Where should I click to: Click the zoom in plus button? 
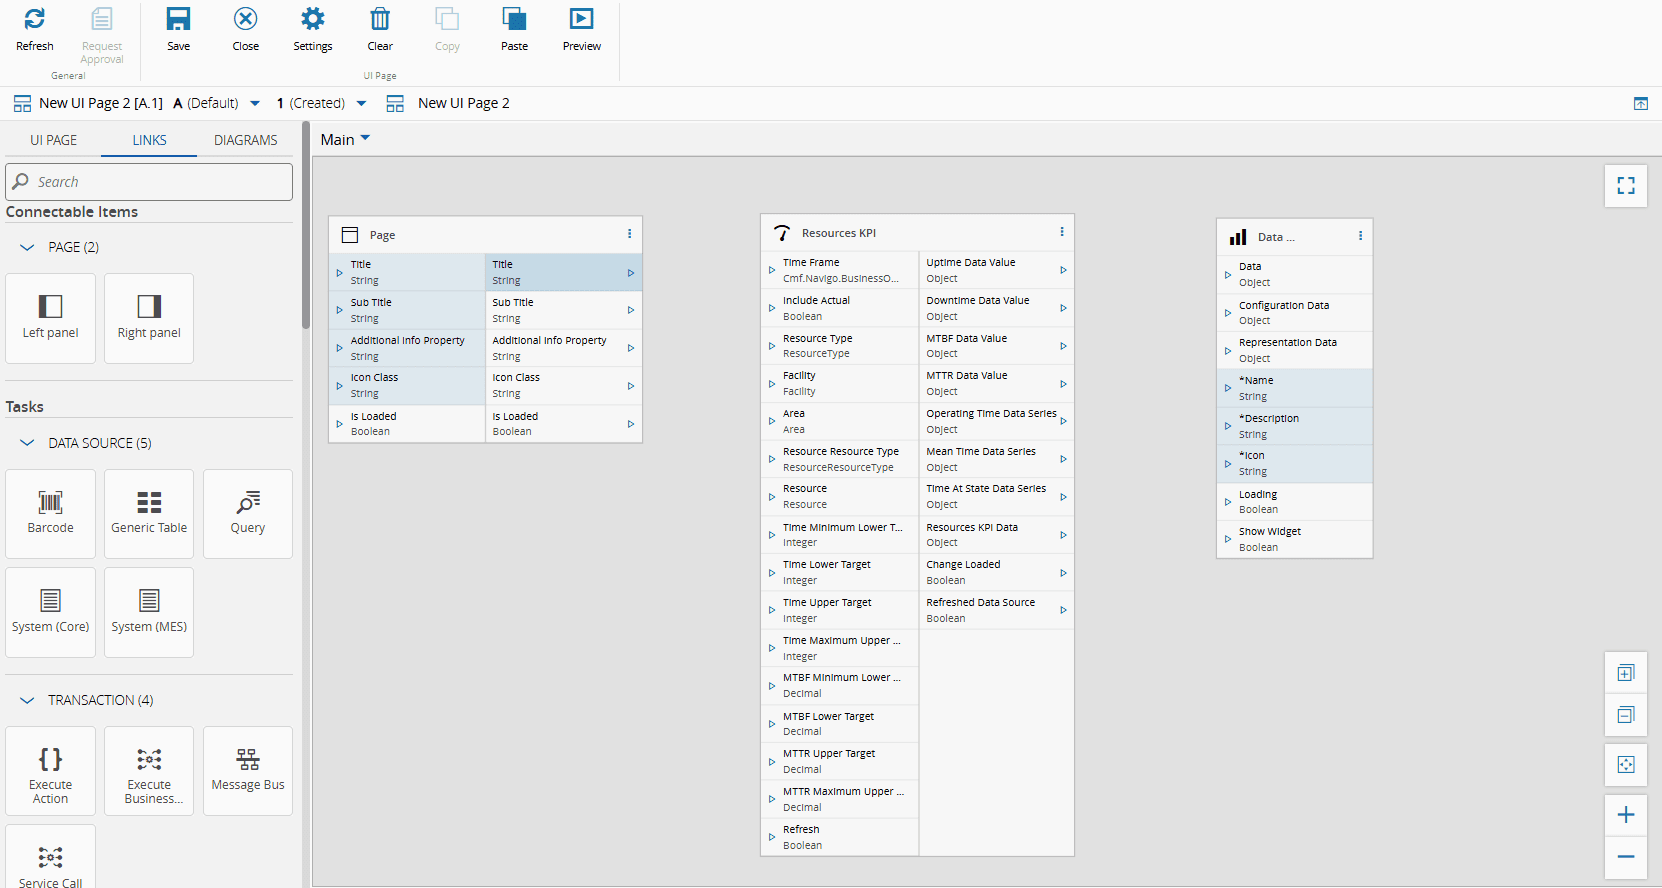coord(1625,815)
